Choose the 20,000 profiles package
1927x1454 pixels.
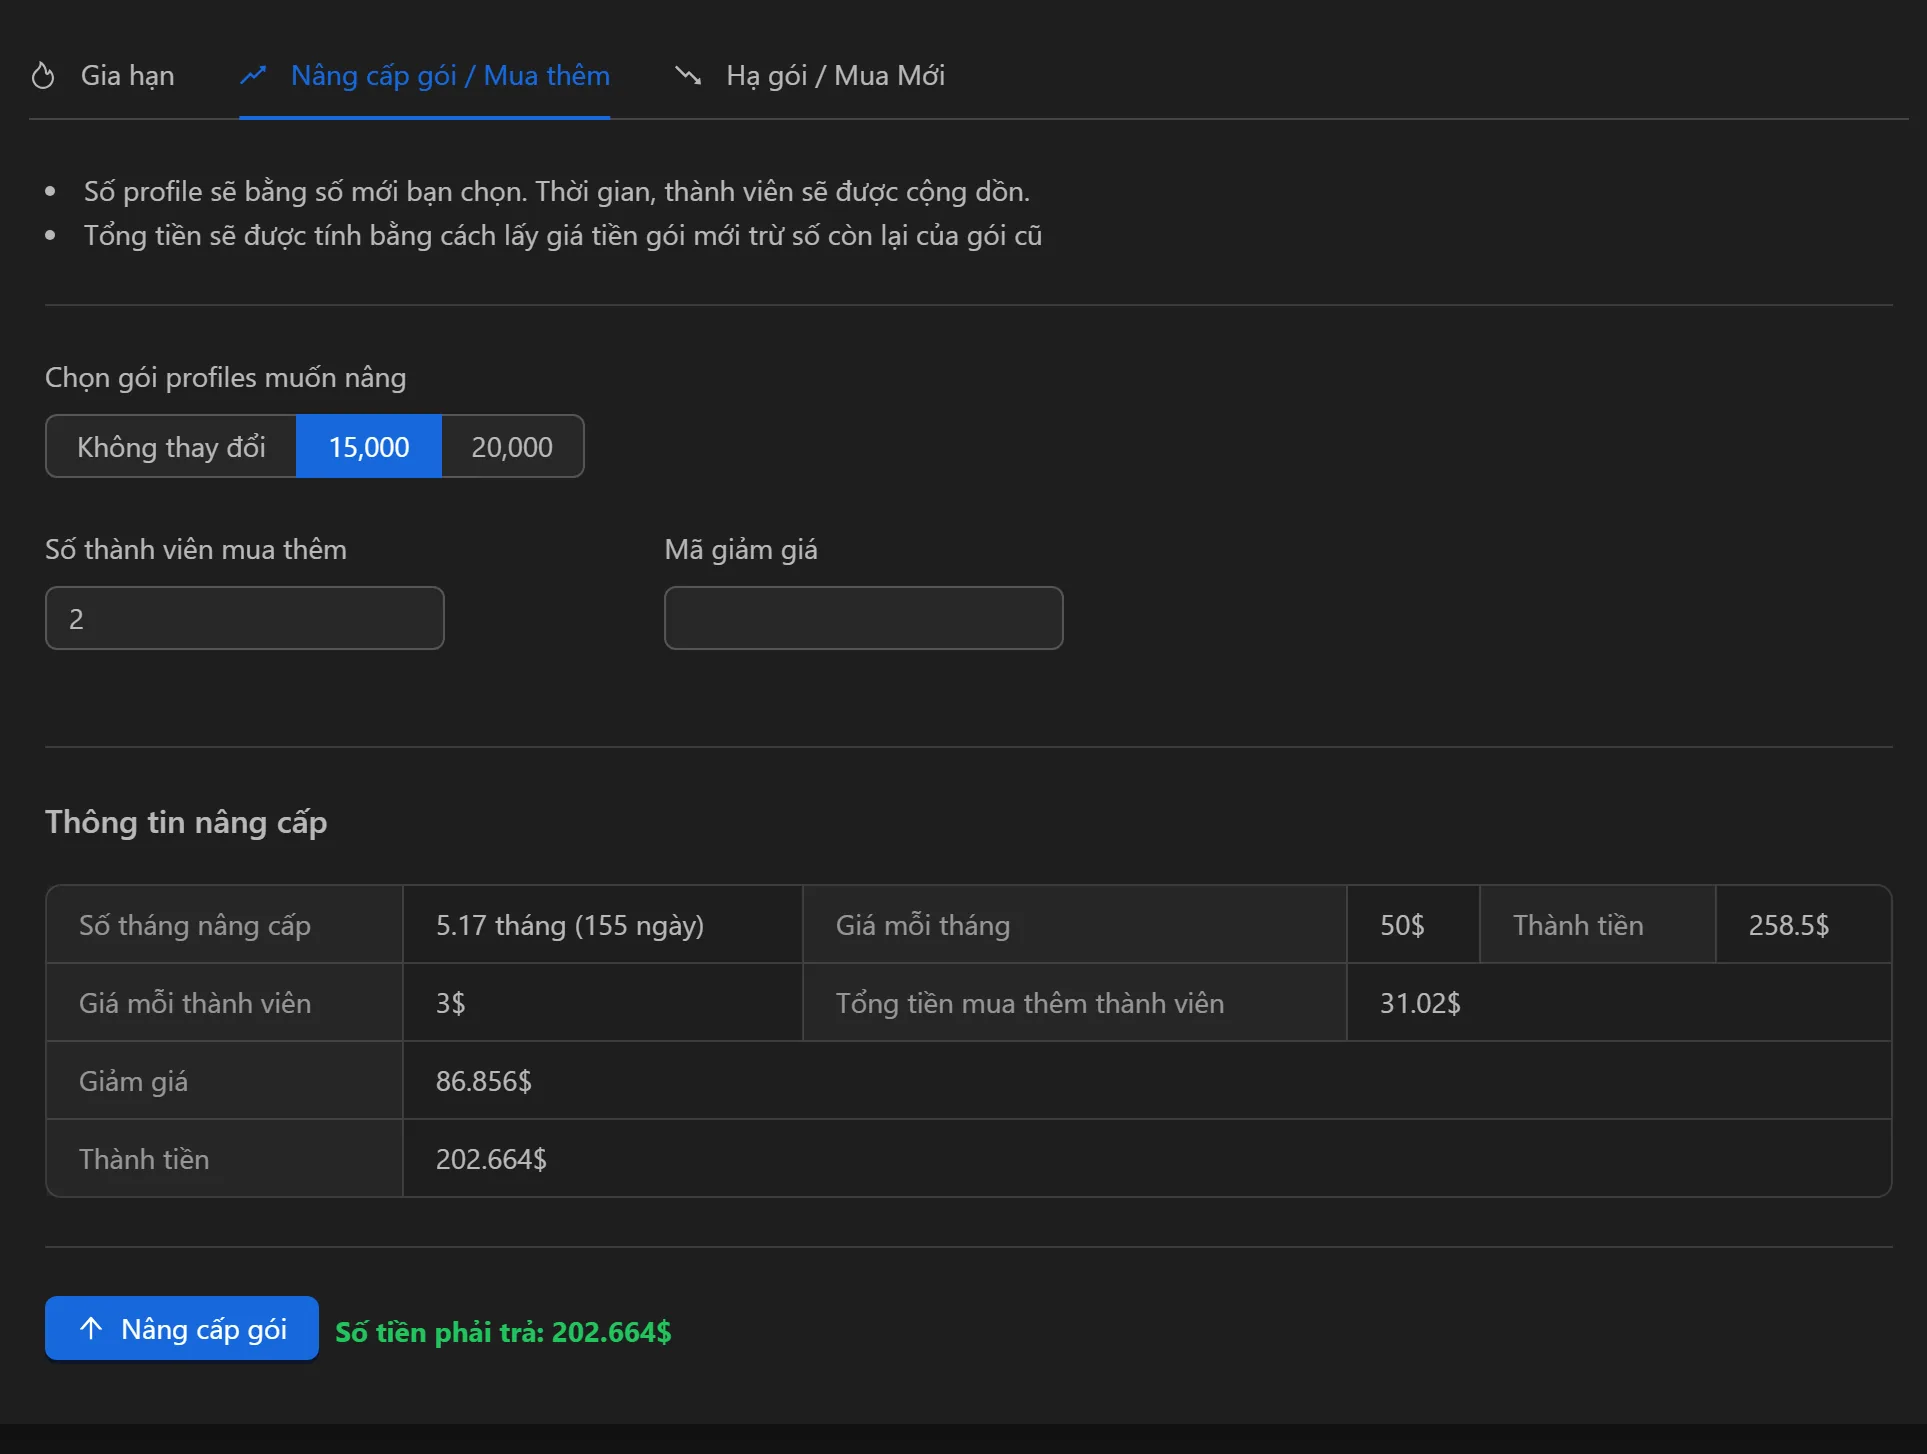coord(512,447)
